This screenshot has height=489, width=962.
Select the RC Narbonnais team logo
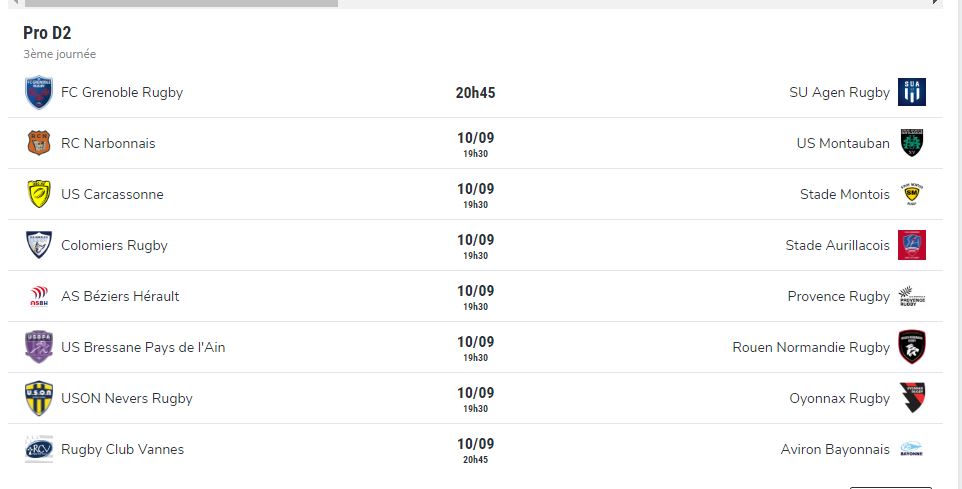tap(39, 143)
